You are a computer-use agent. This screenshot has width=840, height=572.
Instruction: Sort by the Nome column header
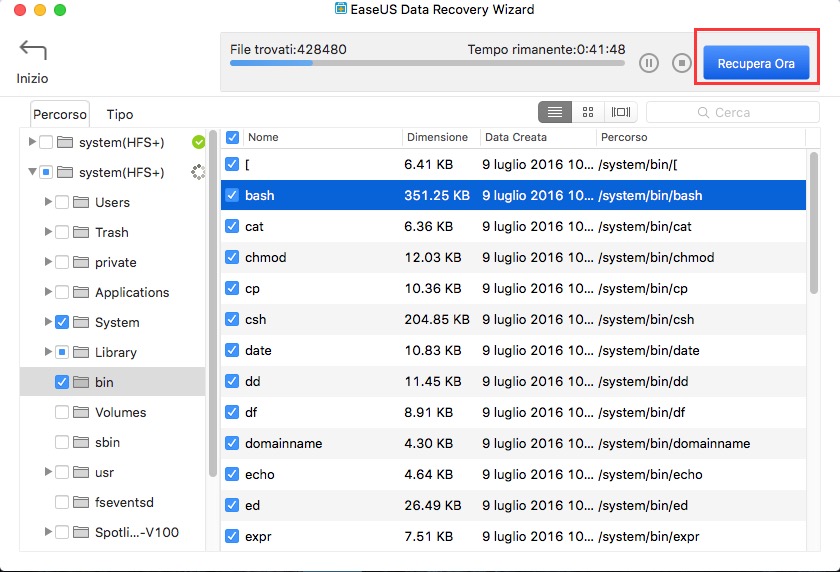tap(323, 138)
